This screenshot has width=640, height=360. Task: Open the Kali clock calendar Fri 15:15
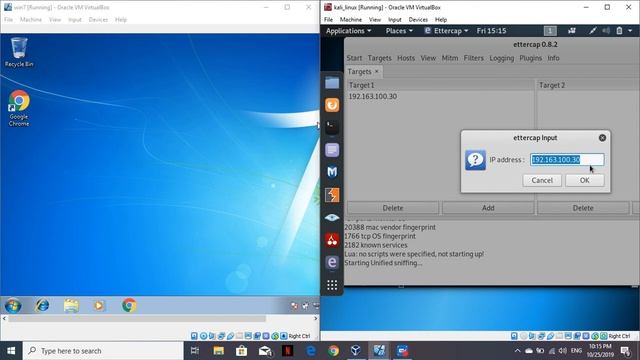point(491,31)
